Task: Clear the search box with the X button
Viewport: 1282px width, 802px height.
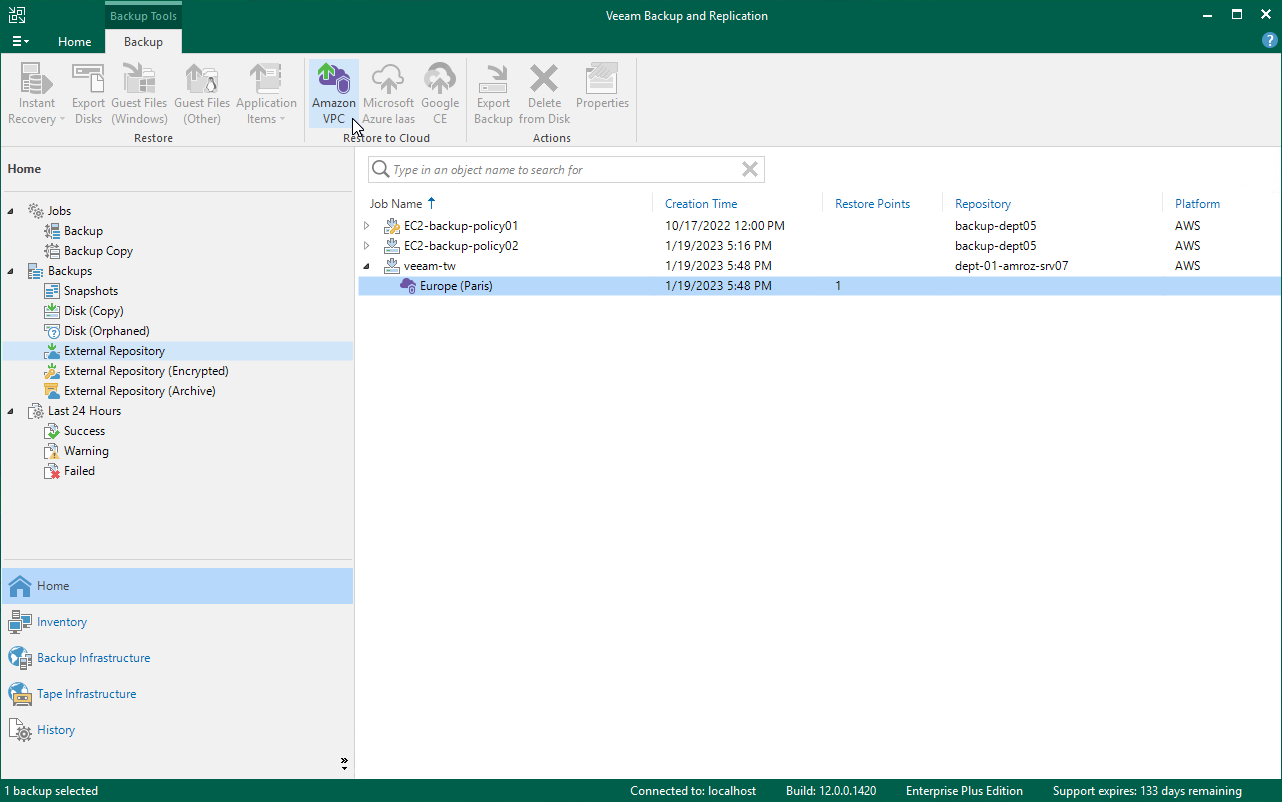Action: click(750, 169)
